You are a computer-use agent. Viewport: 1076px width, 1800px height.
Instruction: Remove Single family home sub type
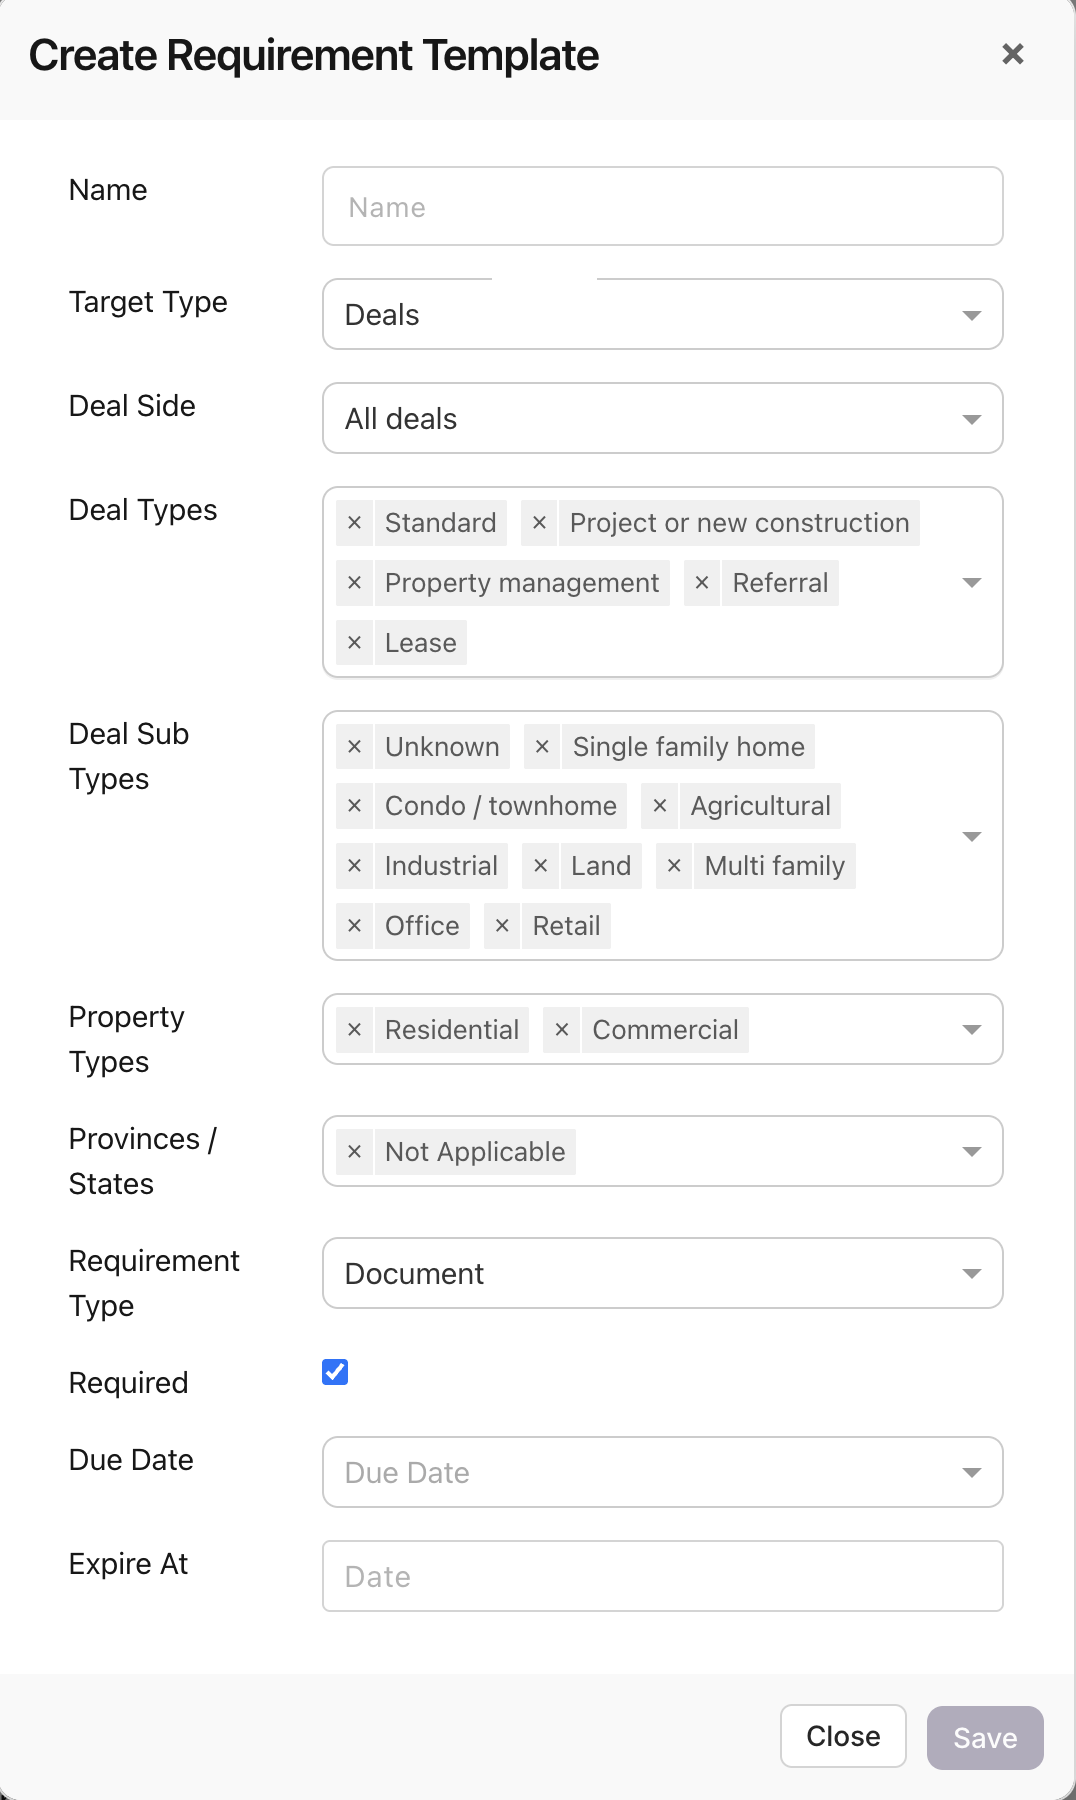coord(542,747)
